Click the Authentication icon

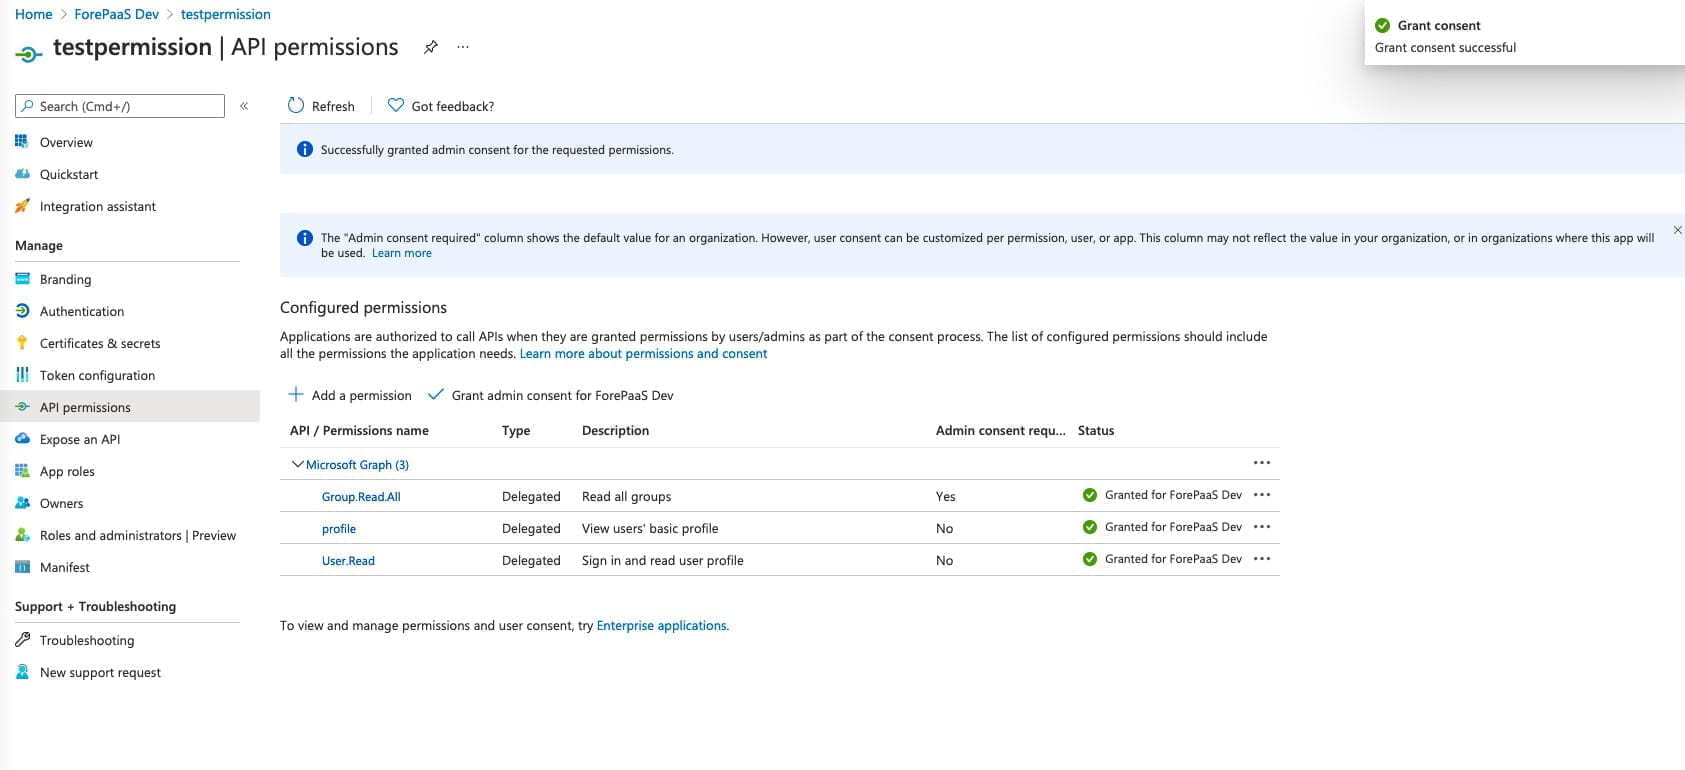[22, 311]
